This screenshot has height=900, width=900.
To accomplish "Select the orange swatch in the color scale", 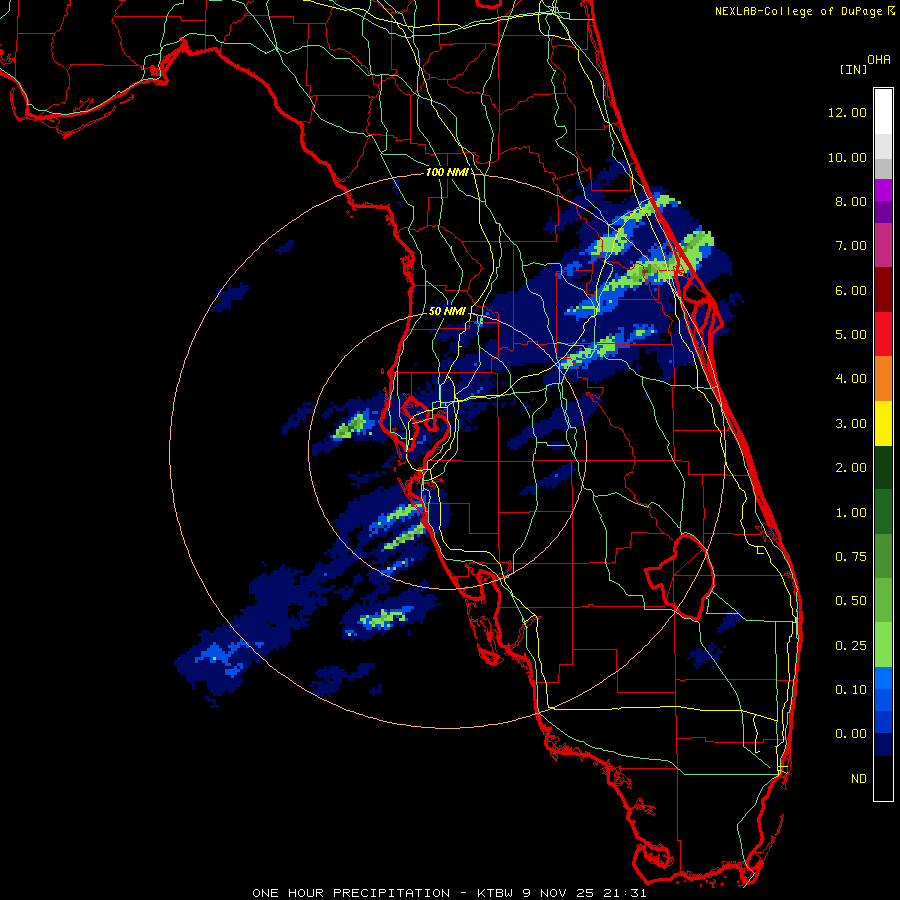I will pos(883,379).
